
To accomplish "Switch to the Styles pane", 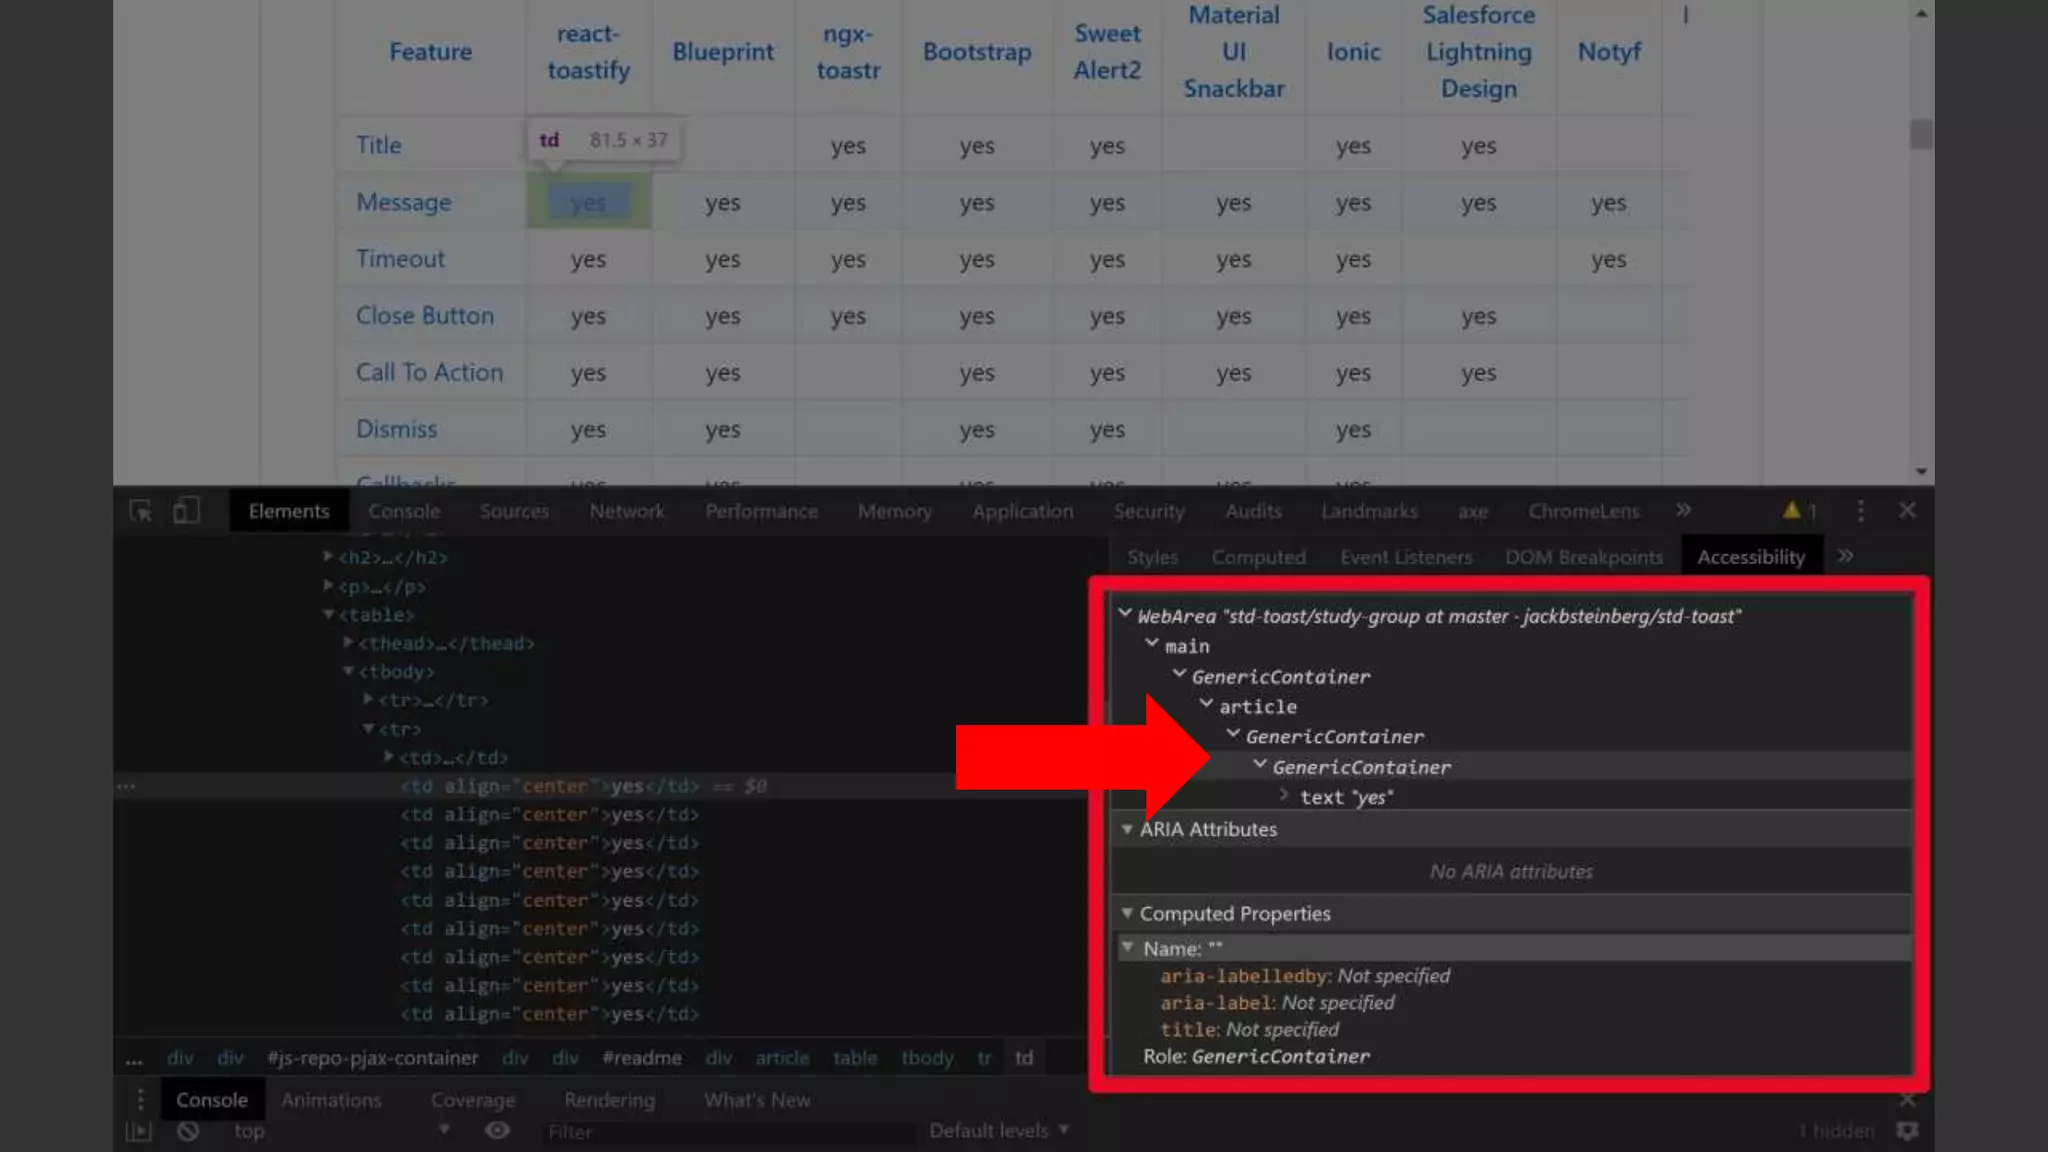I will click(x=1152, y=557).
